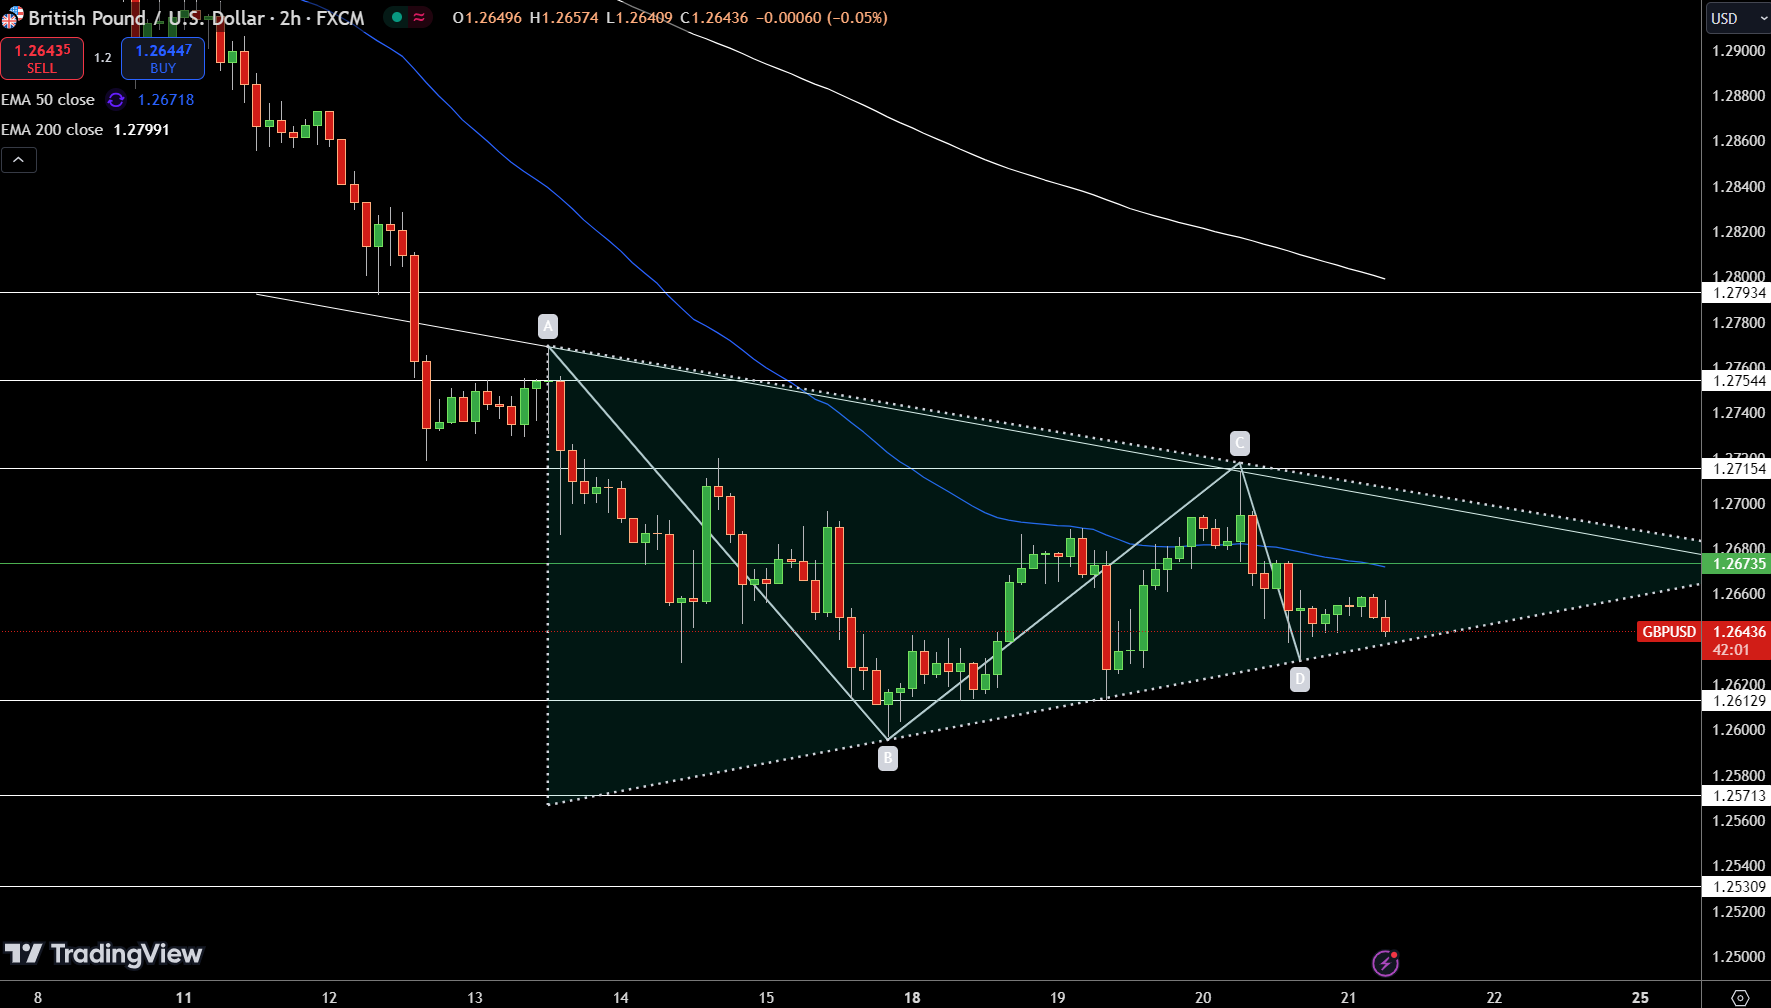The height and width of the screenshot is (1008, 1771).
Task: Click the lightning flash icon near the time axis
Action: point(1385,963)
